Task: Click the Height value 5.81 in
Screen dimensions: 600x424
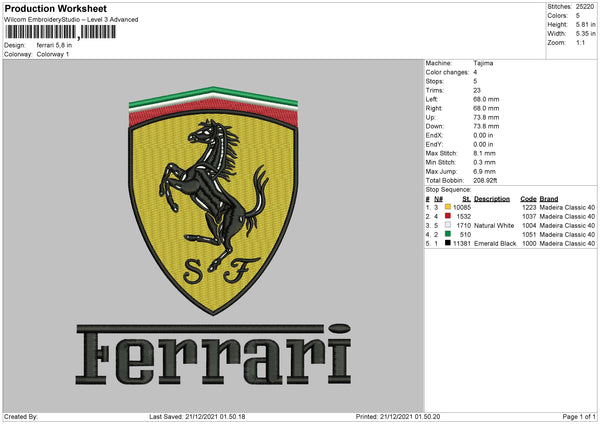Action: coord(585,24)
